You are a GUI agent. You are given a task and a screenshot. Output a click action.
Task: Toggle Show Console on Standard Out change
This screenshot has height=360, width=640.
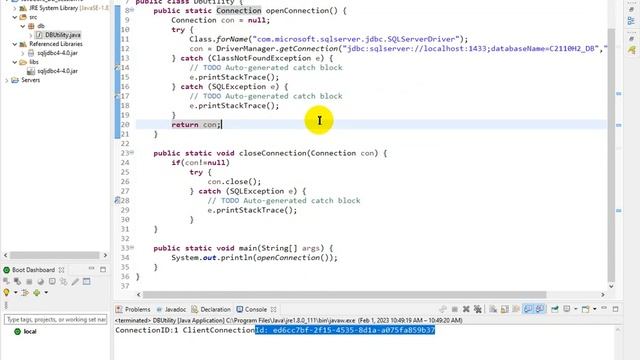(x=528, y=309)
